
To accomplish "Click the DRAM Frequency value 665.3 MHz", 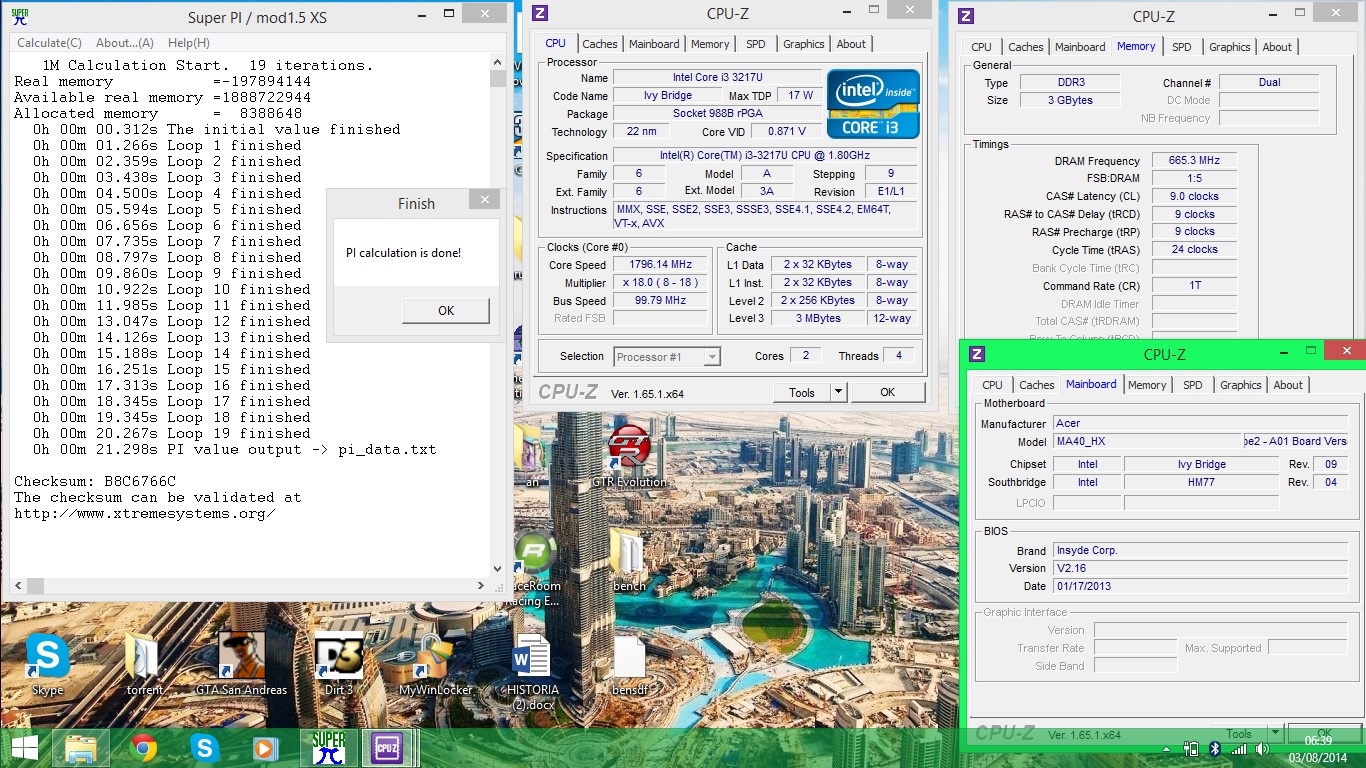I will [x=1194, y=161].
